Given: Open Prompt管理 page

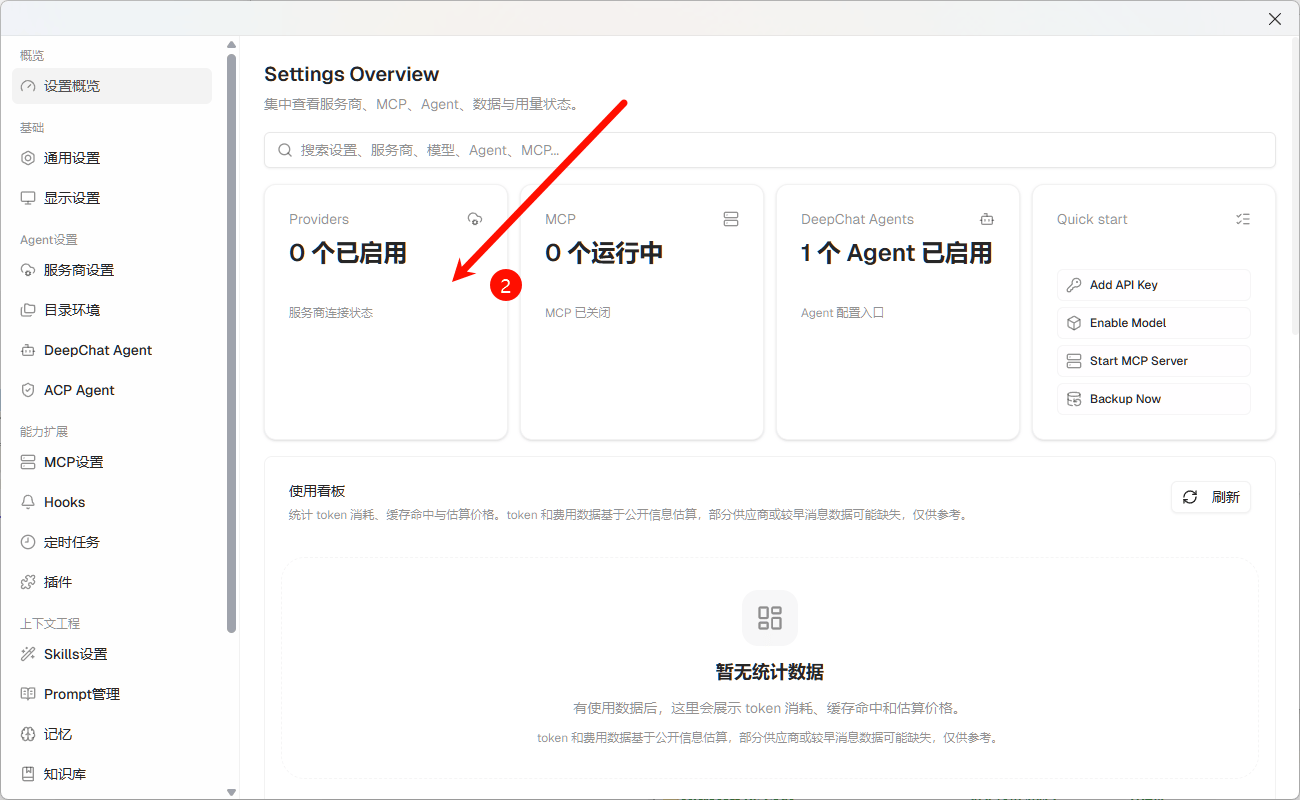Looking at the screenshot, I should pos(112,694).
